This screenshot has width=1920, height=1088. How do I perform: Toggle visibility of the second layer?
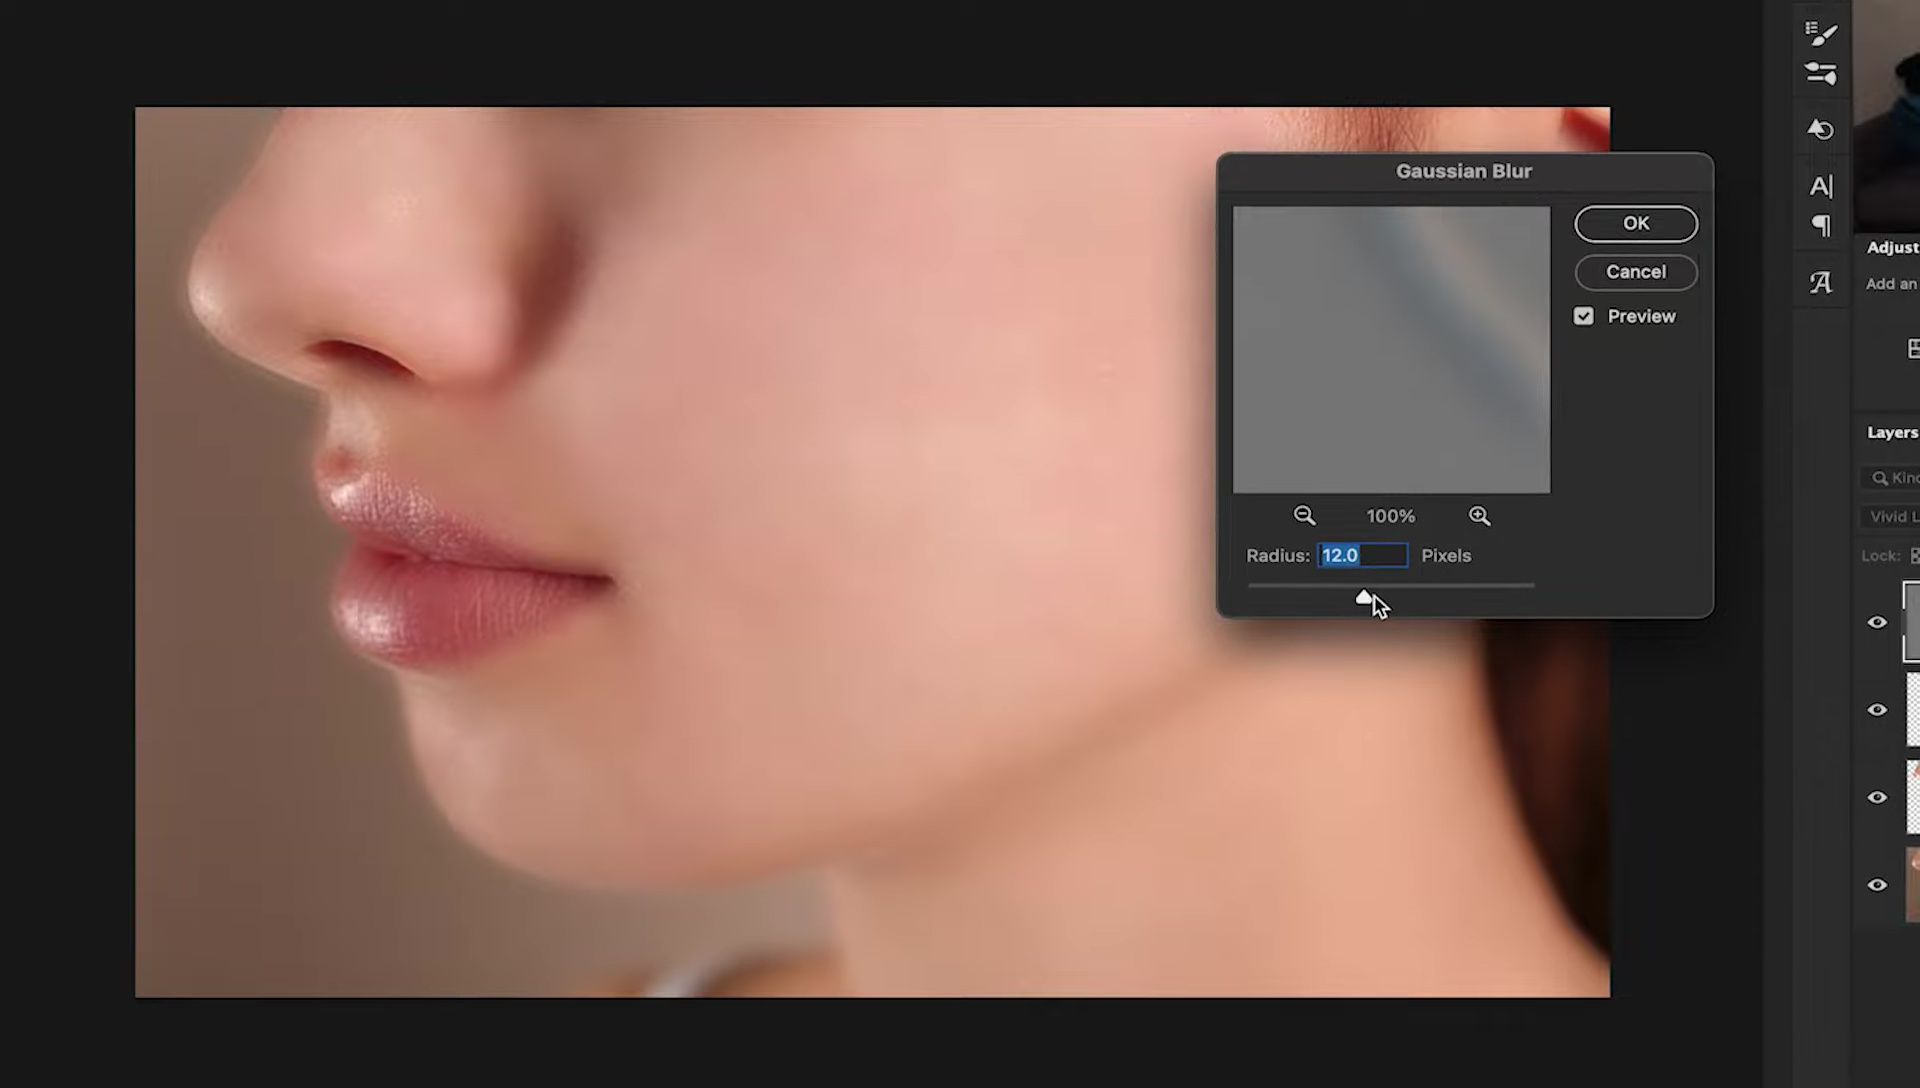[1877, 710]
